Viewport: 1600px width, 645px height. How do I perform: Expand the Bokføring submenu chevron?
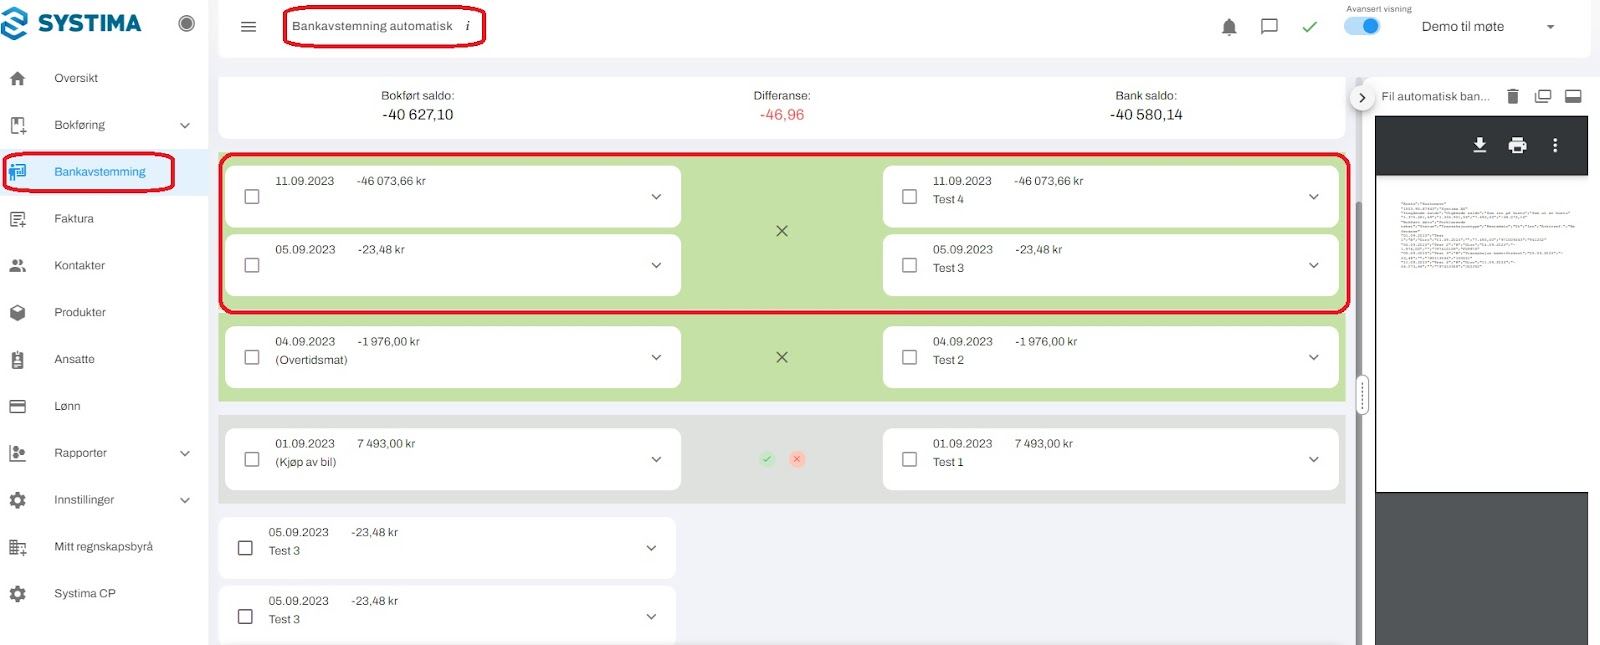185,125
